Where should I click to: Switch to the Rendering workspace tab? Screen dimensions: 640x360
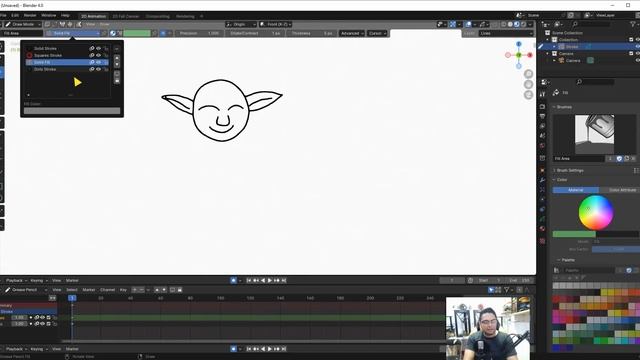[185, 16]
